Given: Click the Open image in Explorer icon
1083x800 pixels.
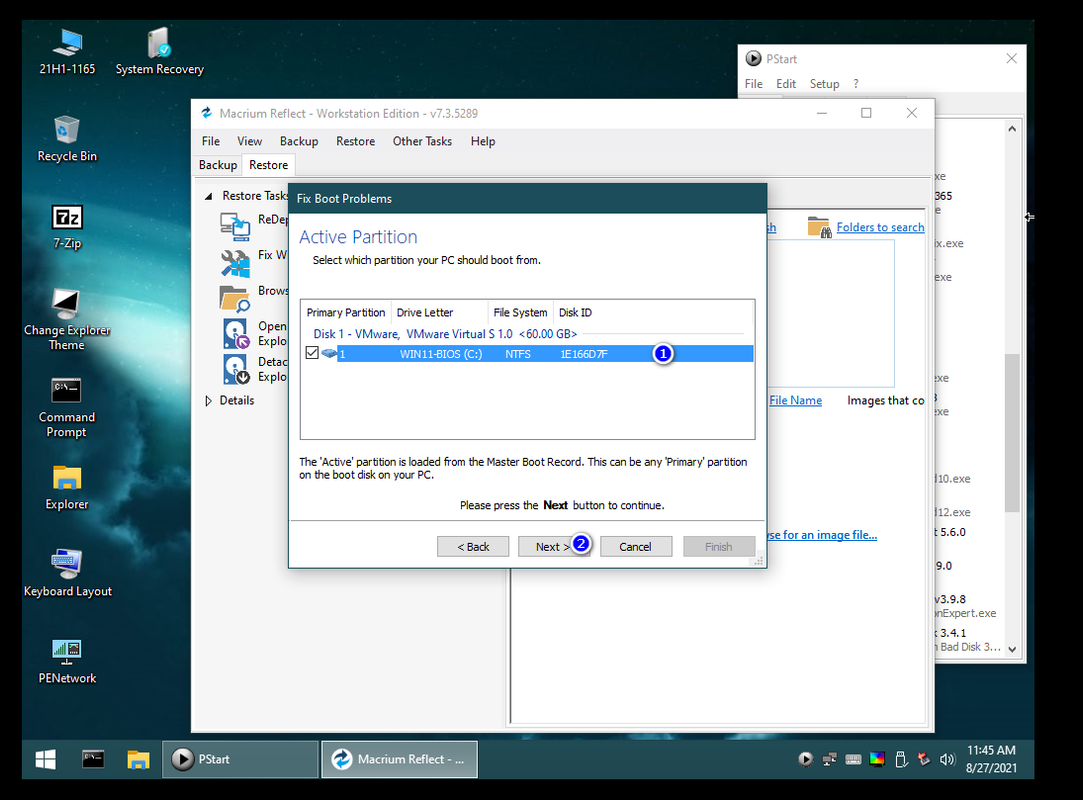Looking at the screenshot, I should (x=236, y=333).
